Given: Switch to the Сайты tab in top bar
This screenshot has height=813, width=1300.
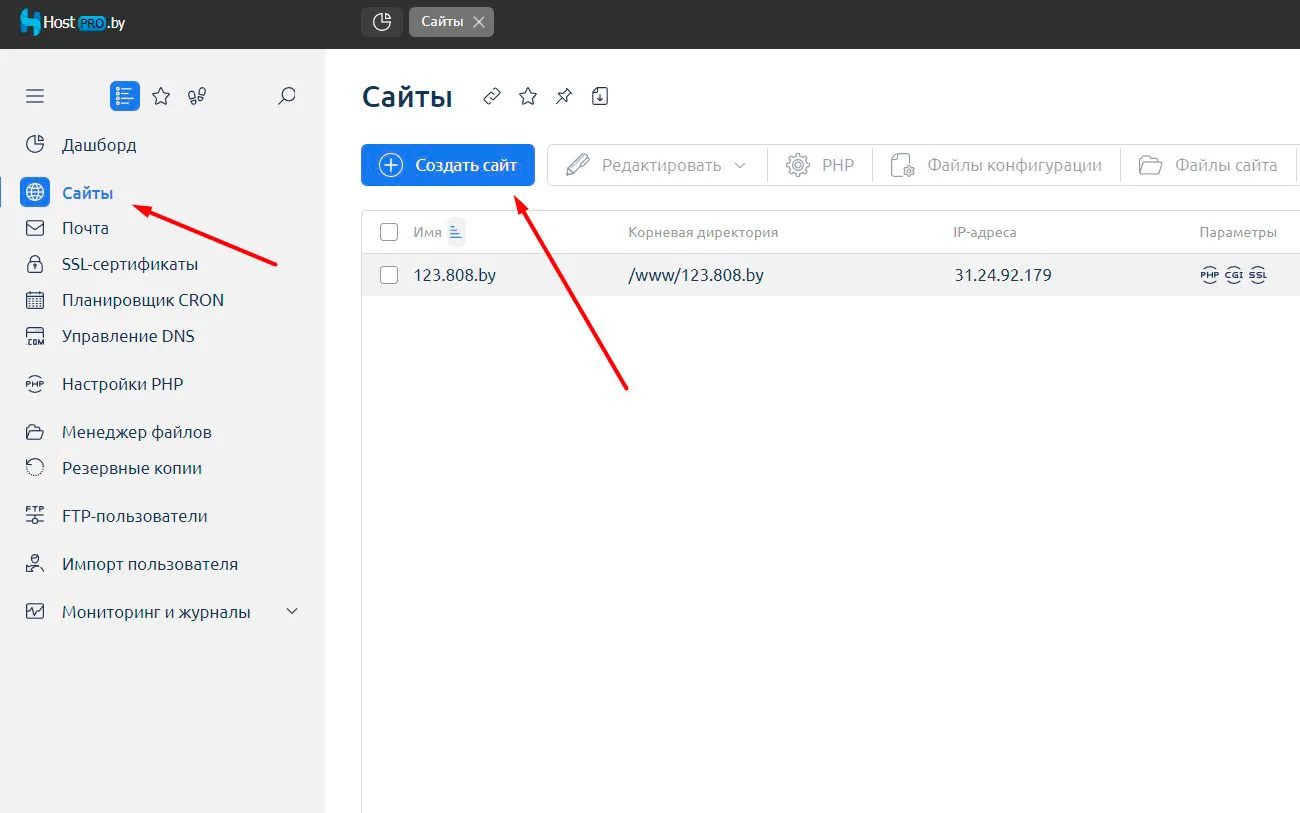Looking at the screenshot, I should [441, 22].
